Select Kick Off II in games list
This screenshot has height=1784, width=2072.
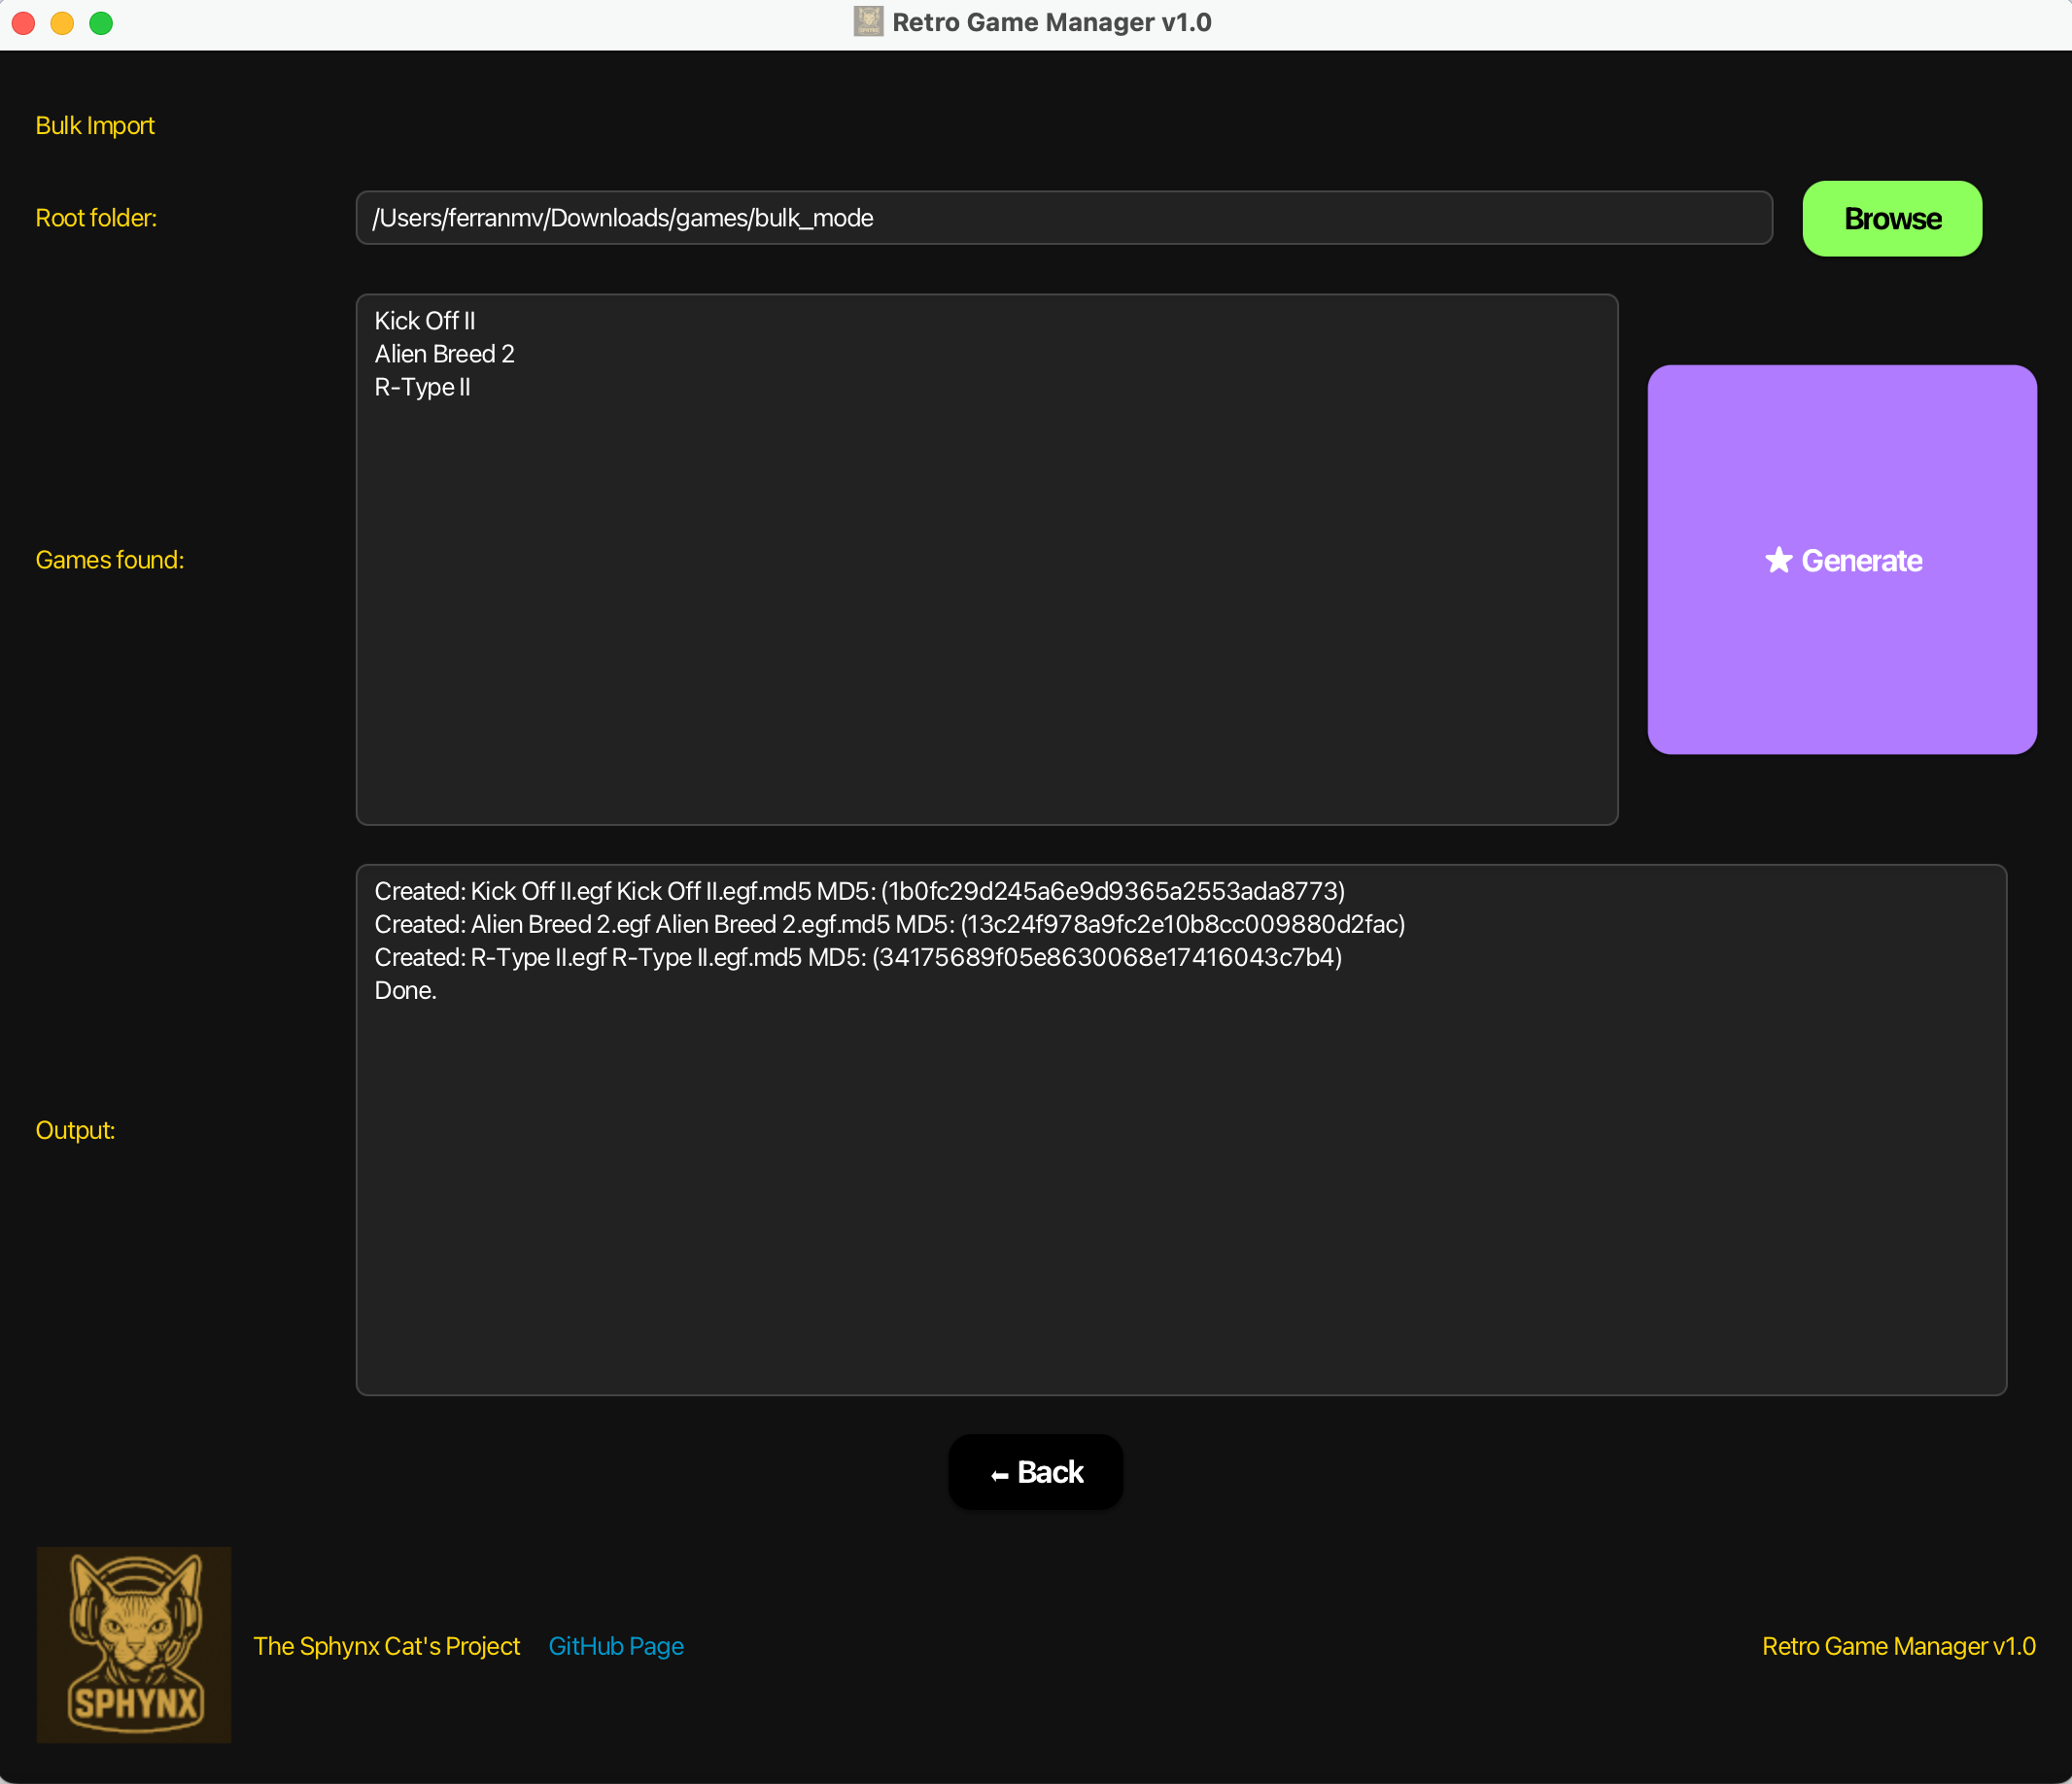425,321
